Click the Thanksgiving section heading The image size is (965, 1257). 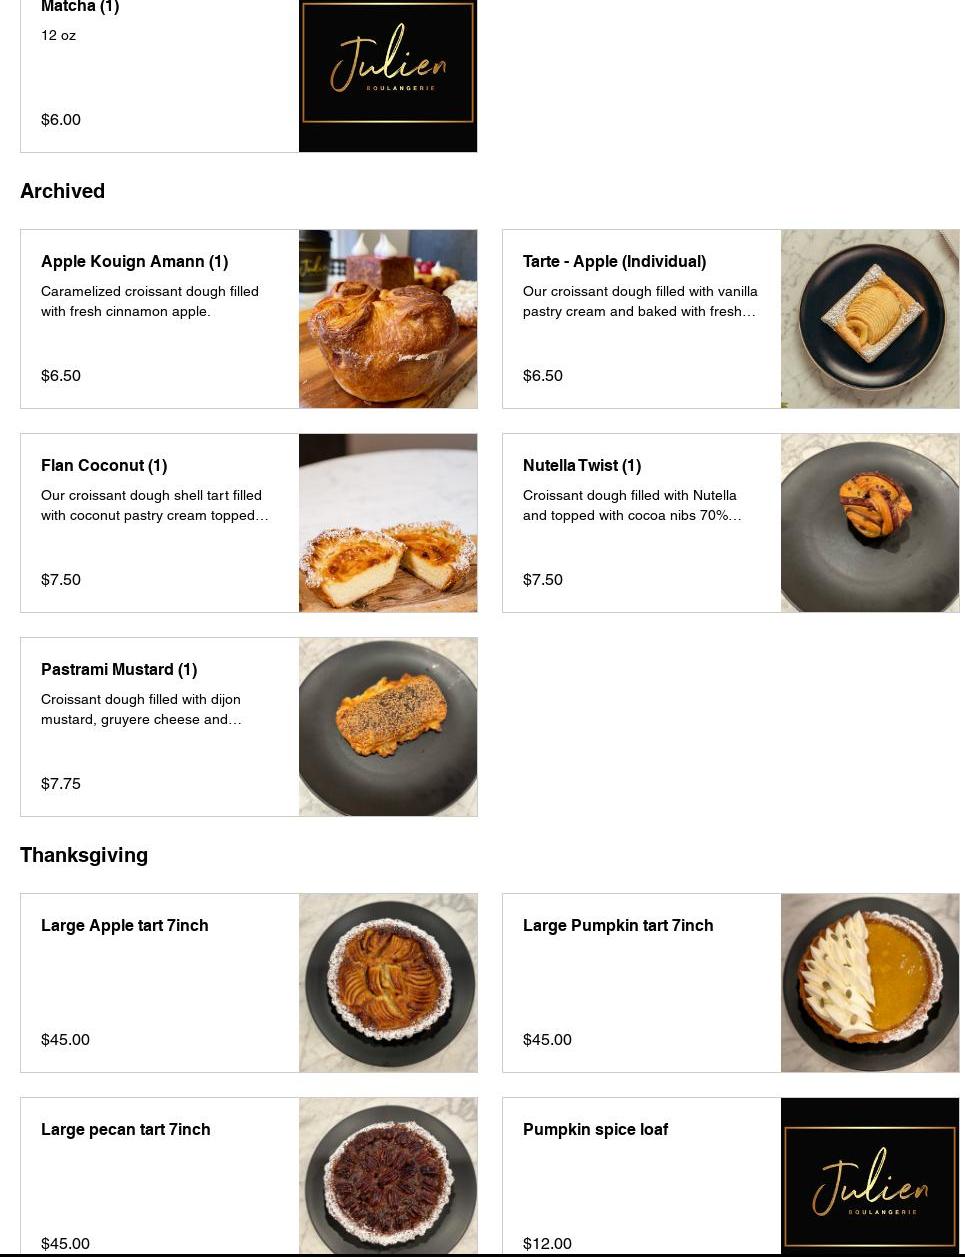[x=84, y=855]
